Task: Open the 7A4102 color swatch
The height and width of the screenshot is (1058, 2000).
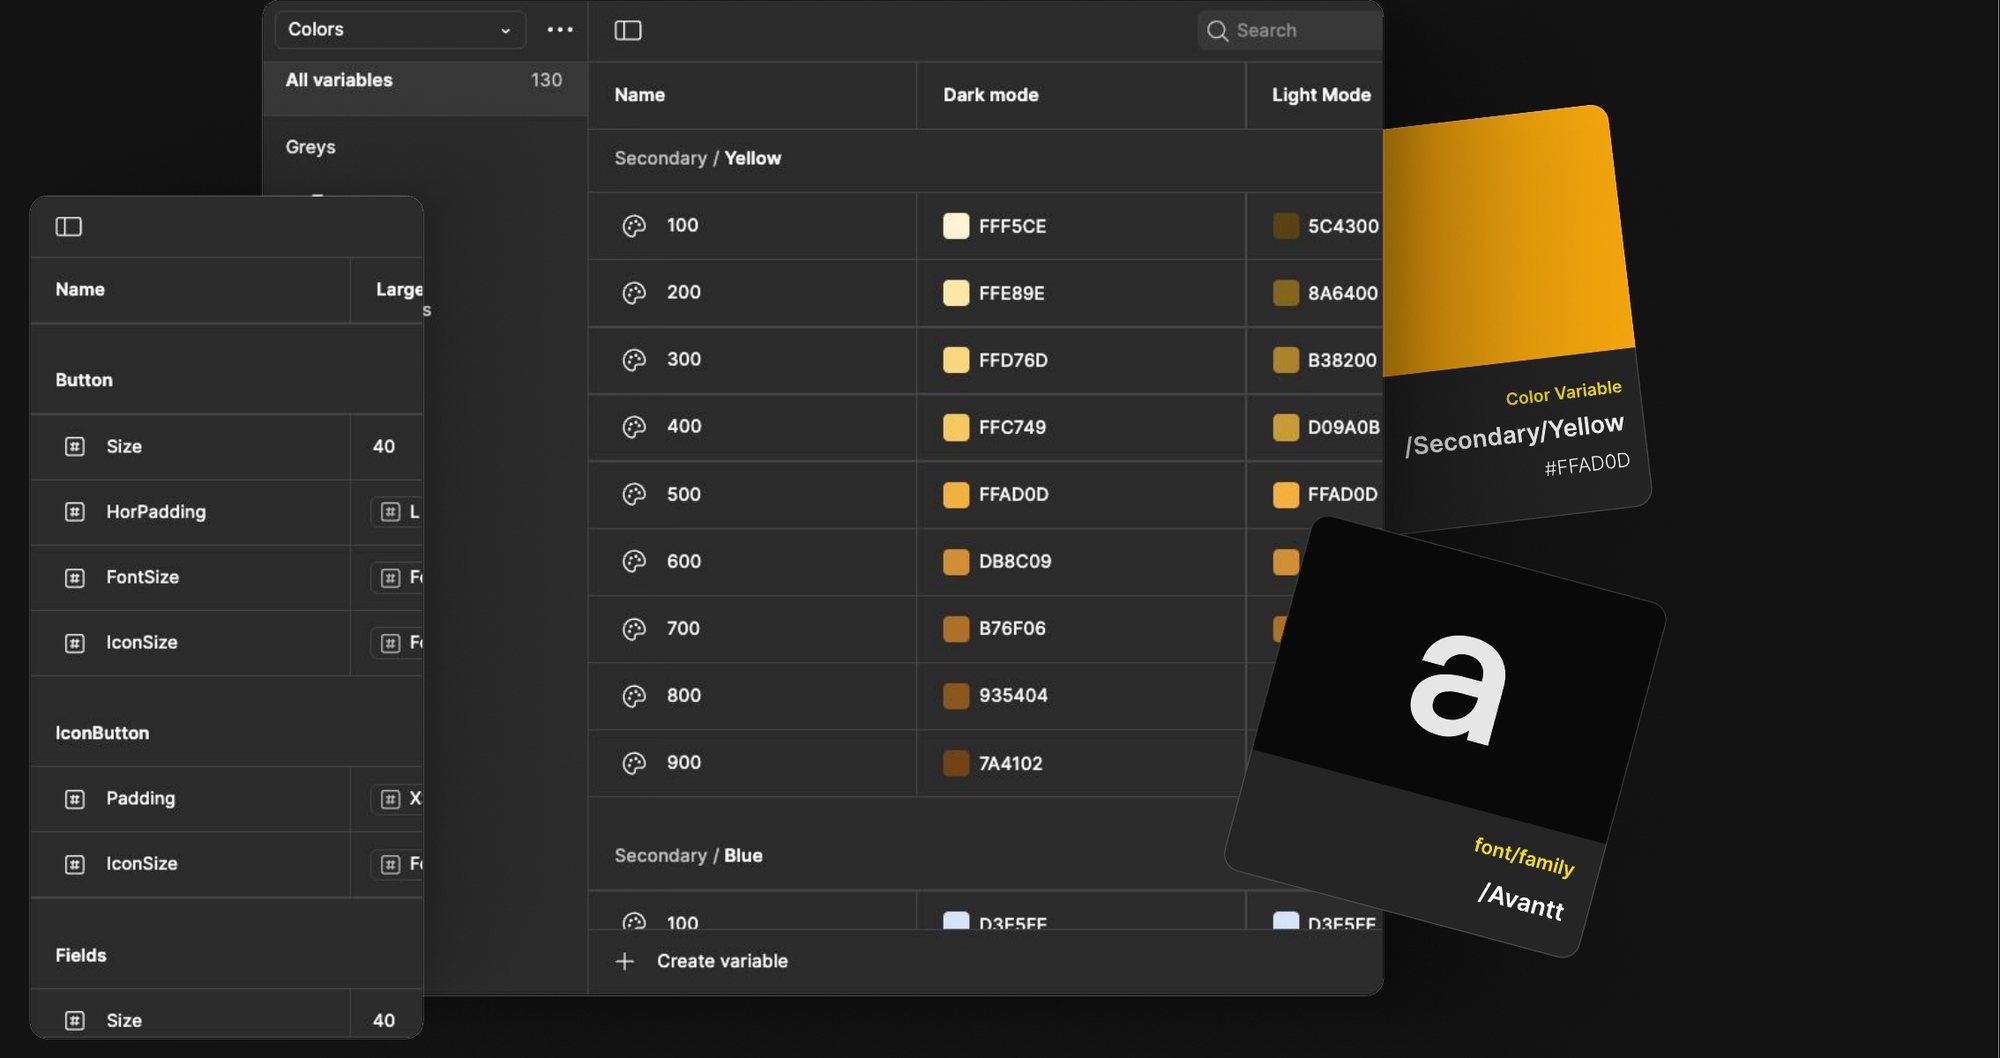Action: [956, 763]
